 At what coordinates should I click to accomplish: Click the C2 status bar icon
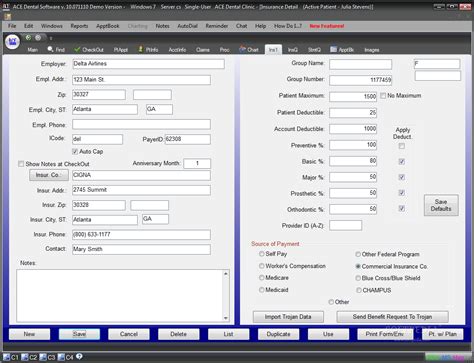click(24, 357)
